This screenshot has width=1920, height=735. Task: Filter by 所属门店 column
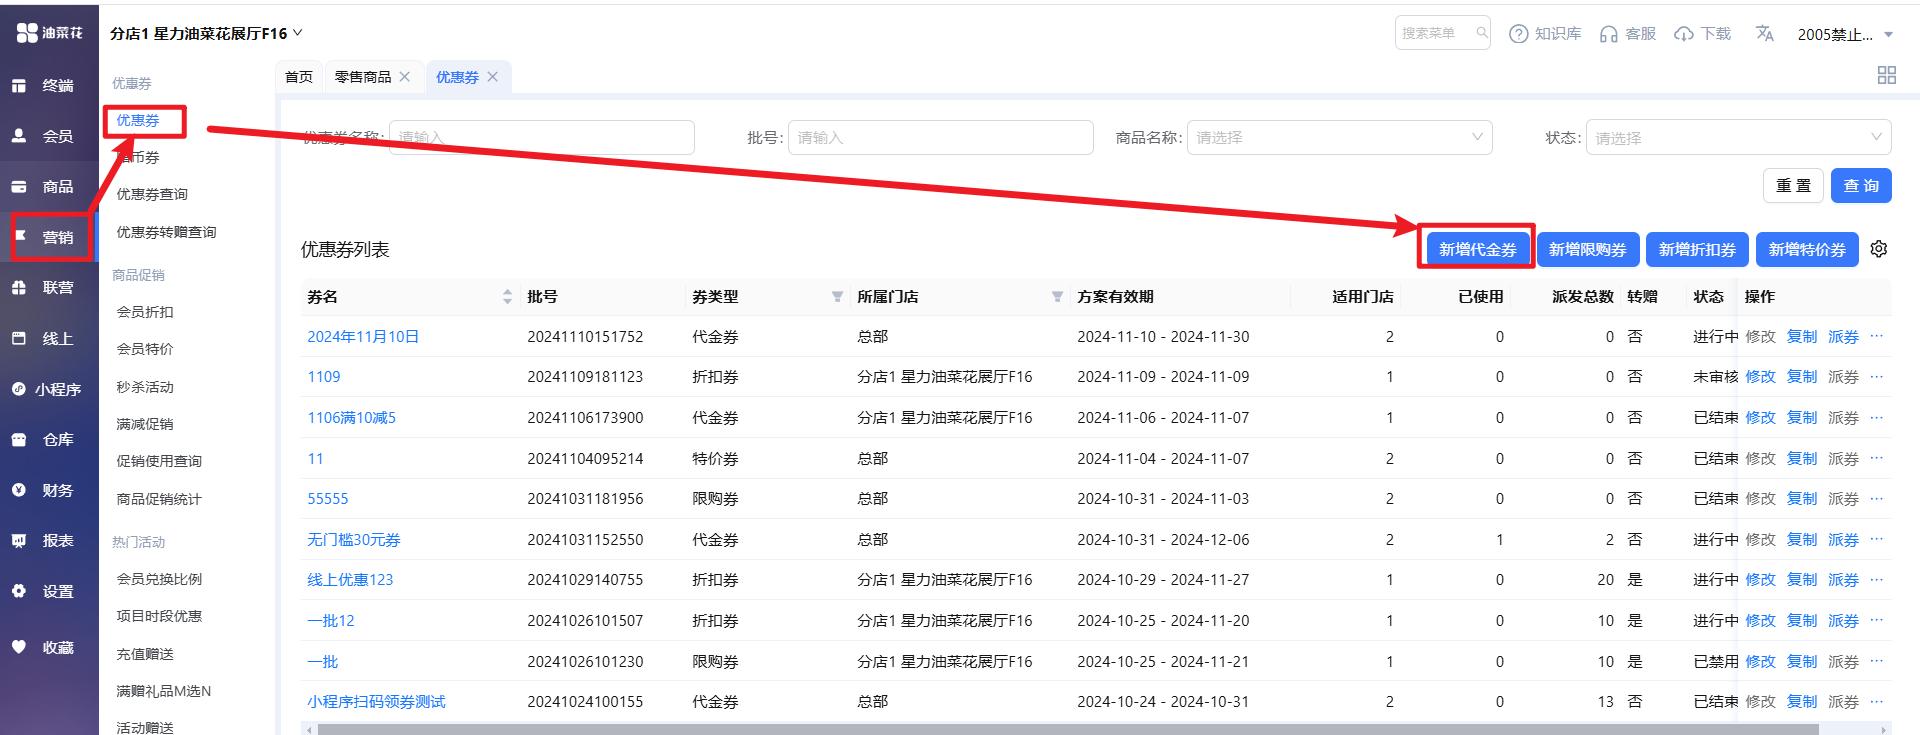point(1057,297)
